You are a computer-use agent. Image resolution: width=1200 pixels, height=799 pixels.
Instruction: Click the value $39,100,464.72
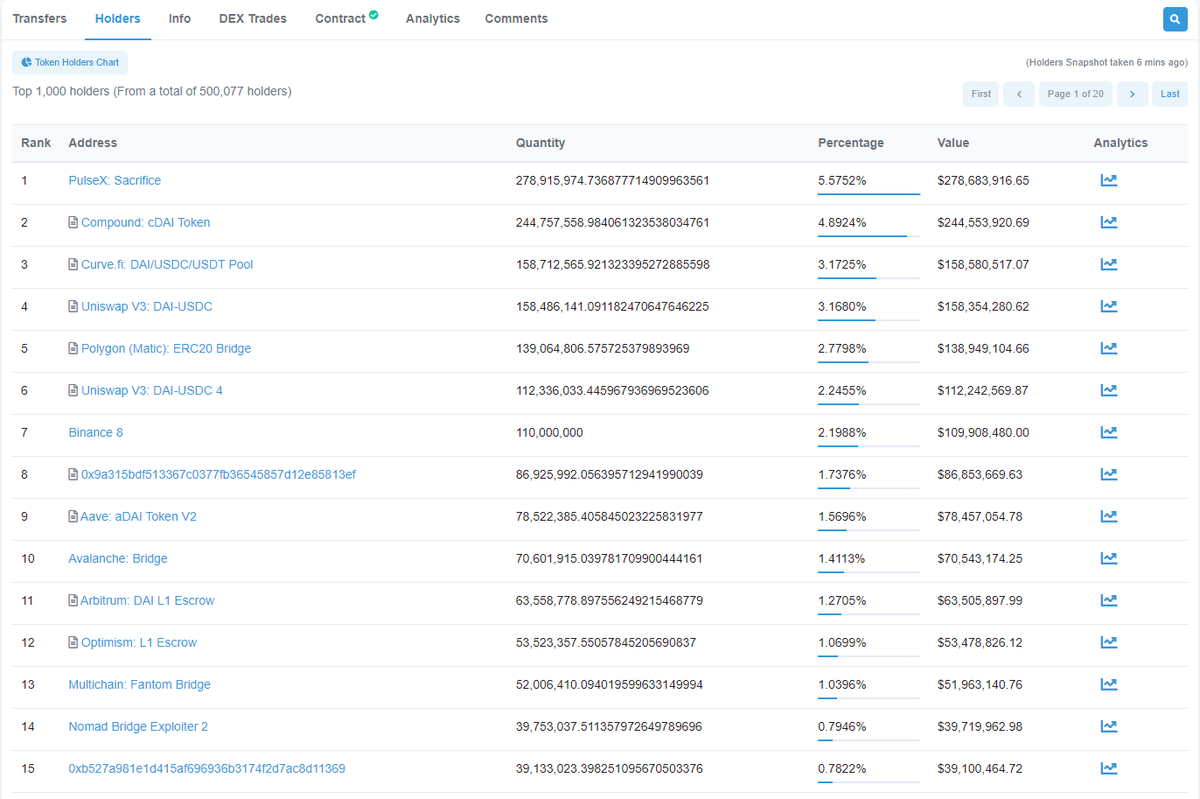click(x=980, y=769)
